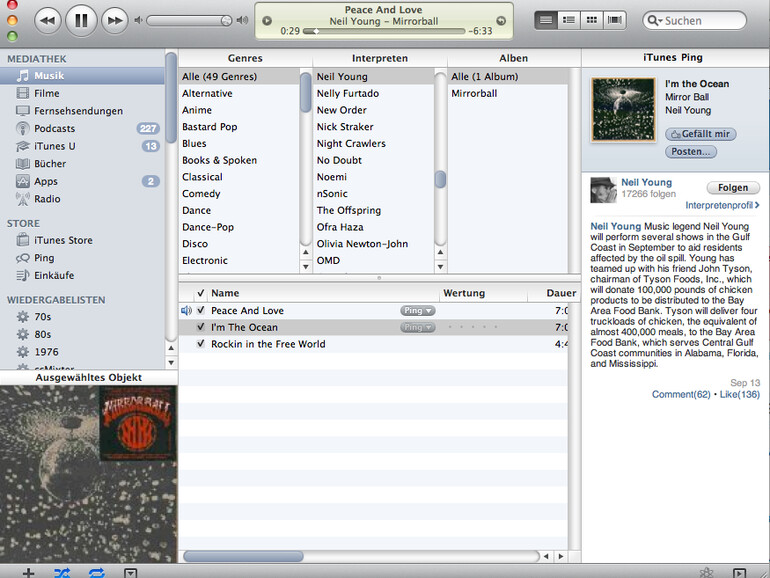The image size is (770, 578).
Task: Click the Like(136) link
Action: 740,394
